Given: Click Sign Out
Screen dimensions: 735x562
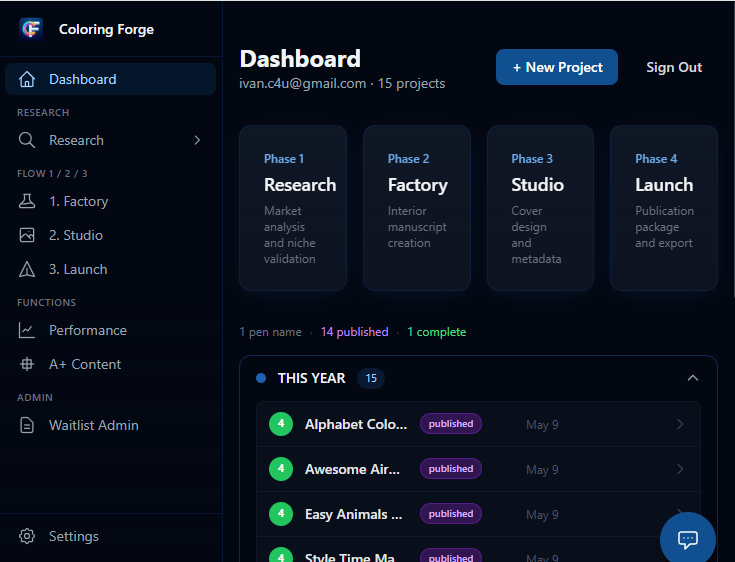Looking at the screenshot, I should [x=674, y=67].
